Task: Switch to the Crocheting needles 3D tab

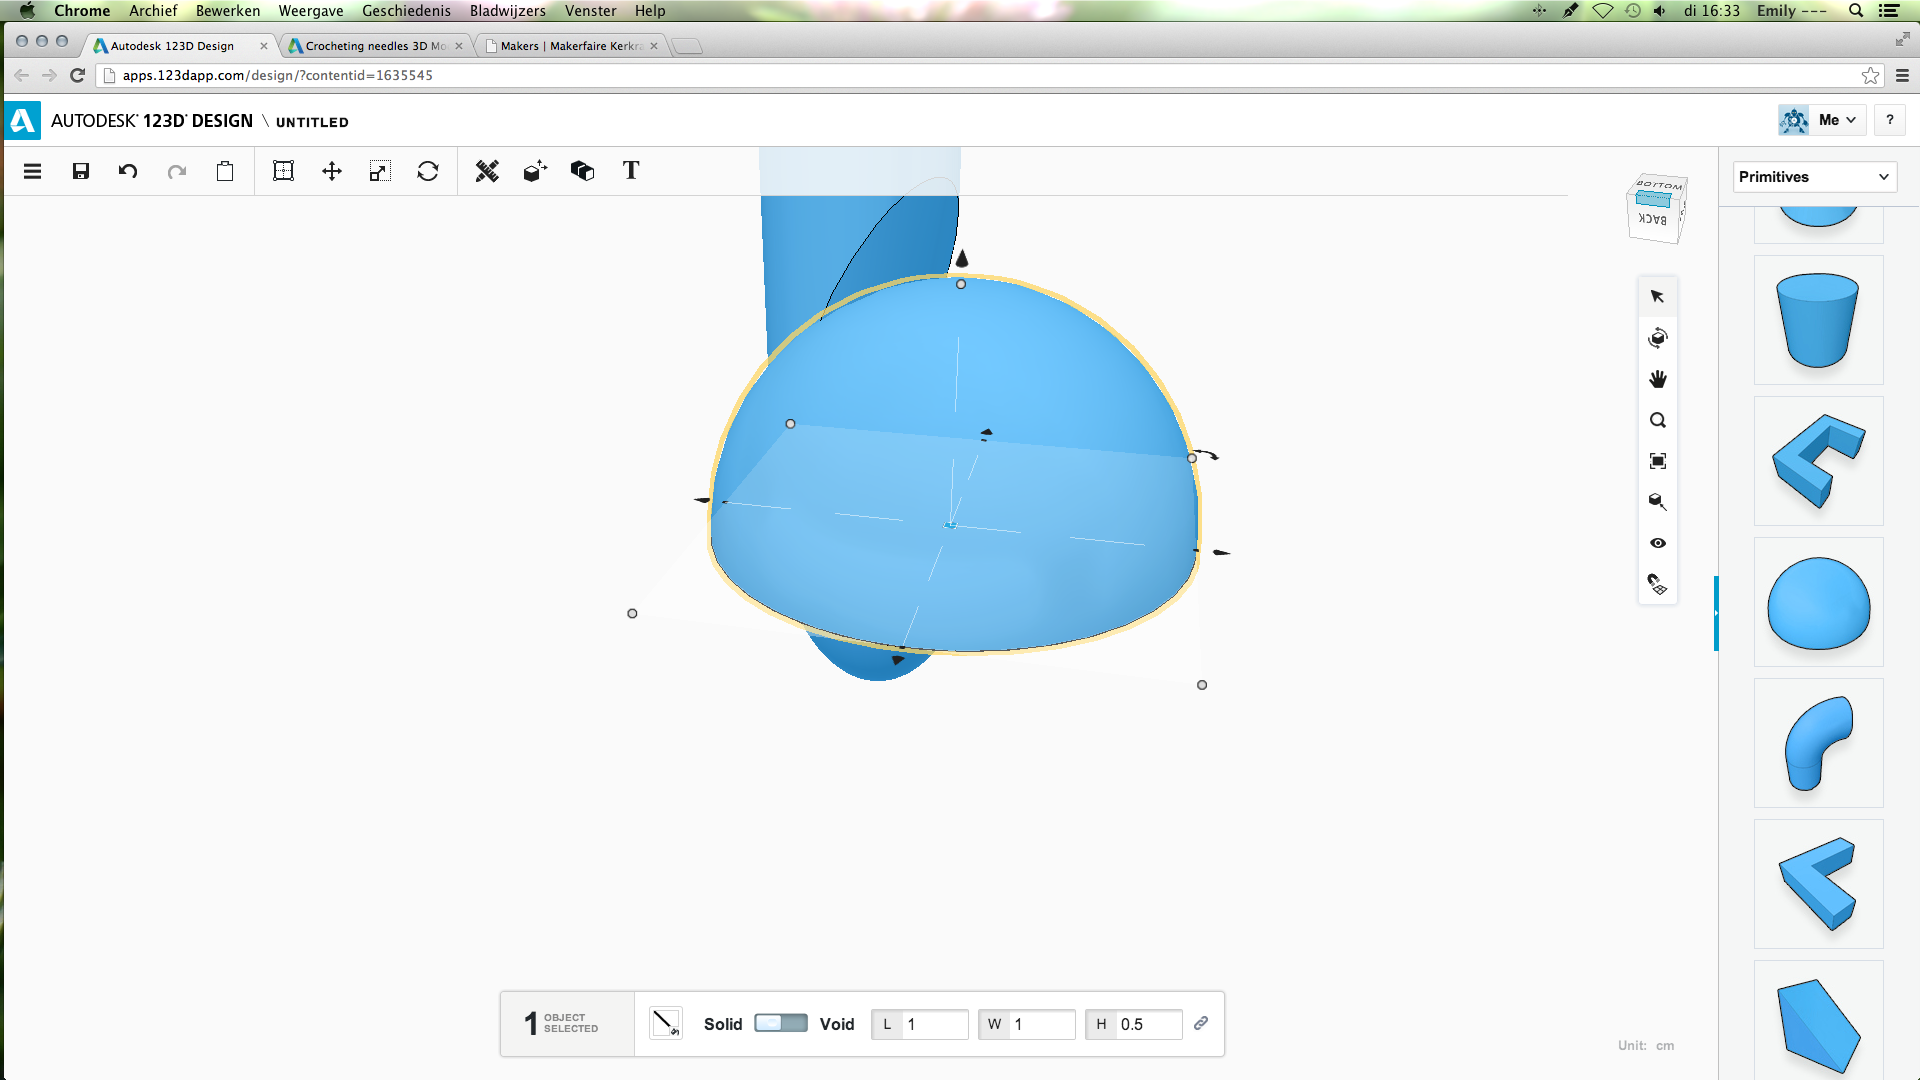Action: coord(375,46)
